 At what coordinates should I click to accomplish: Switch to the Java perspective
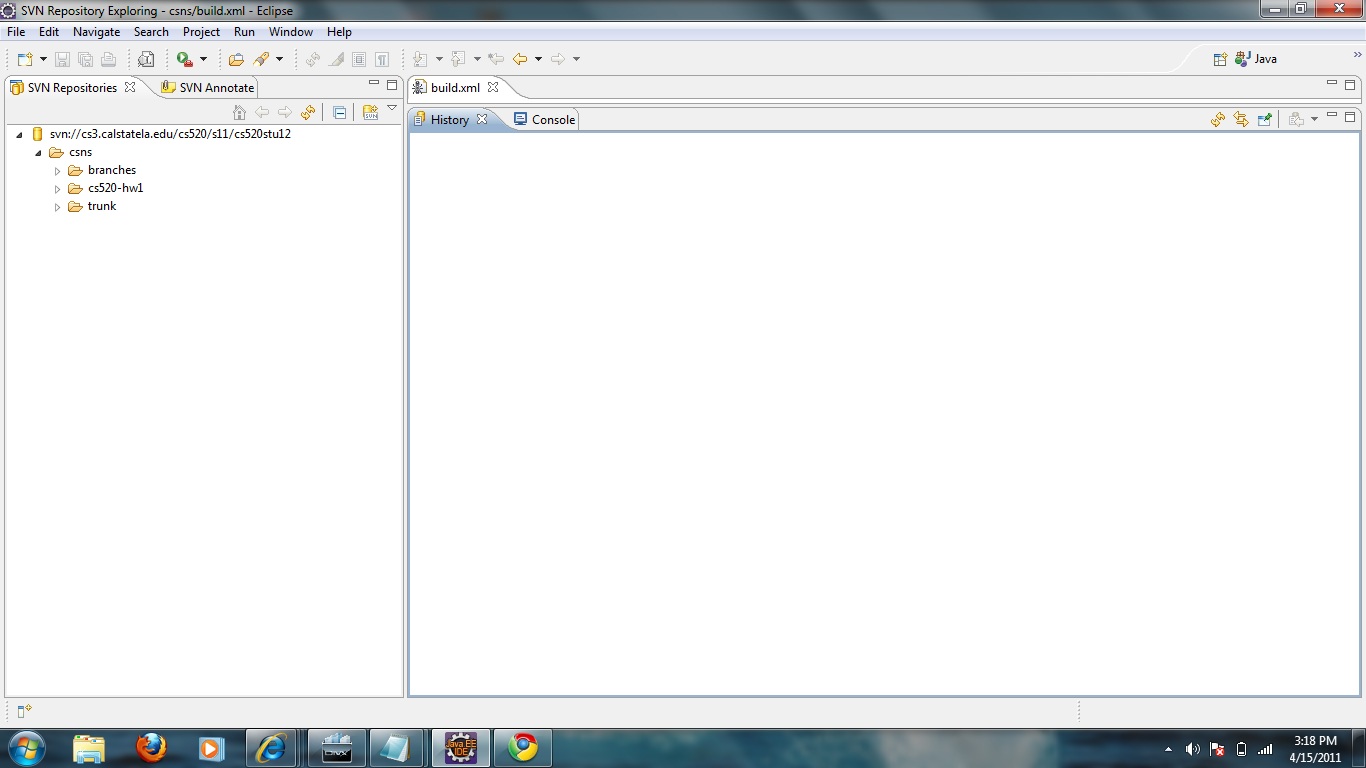click(1256, 59)
